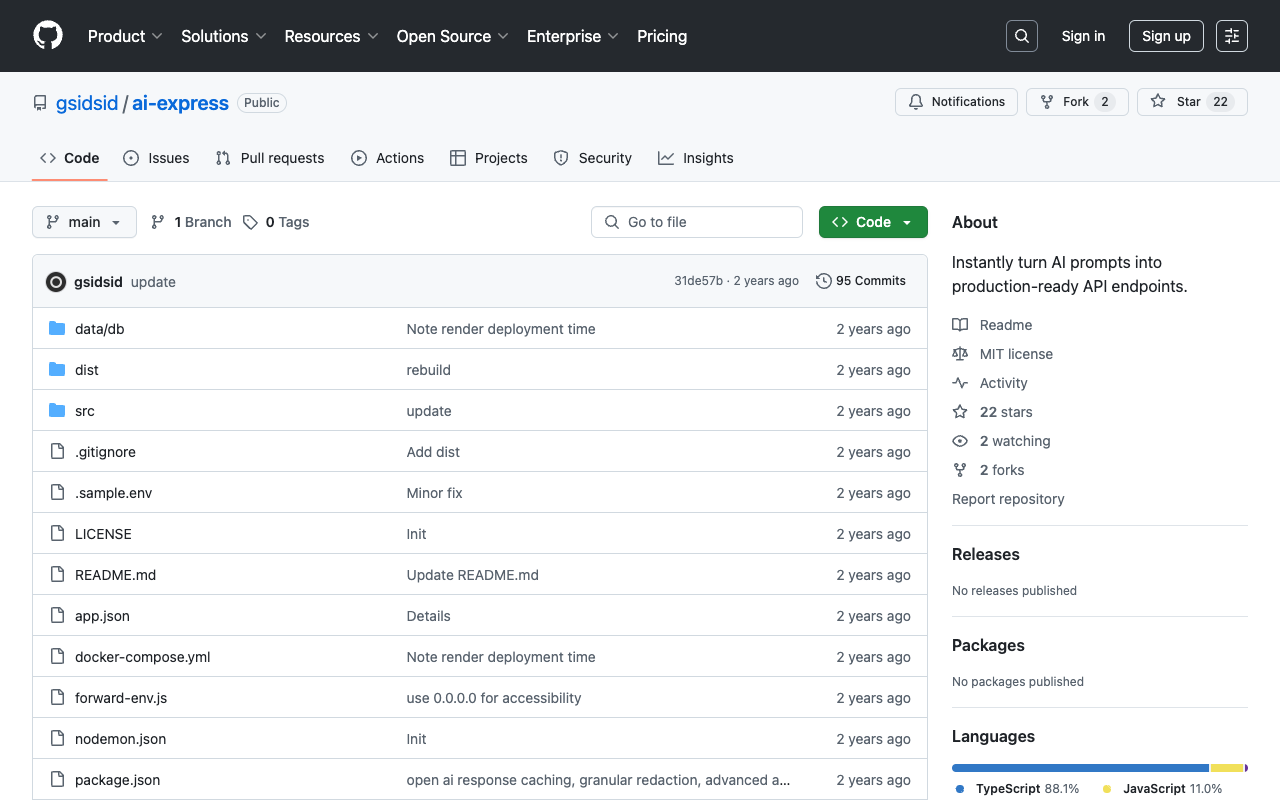Viewport: 1280px width, 800px height.
Task: Click the dist folder icon
Action: [x=57, y=370]
